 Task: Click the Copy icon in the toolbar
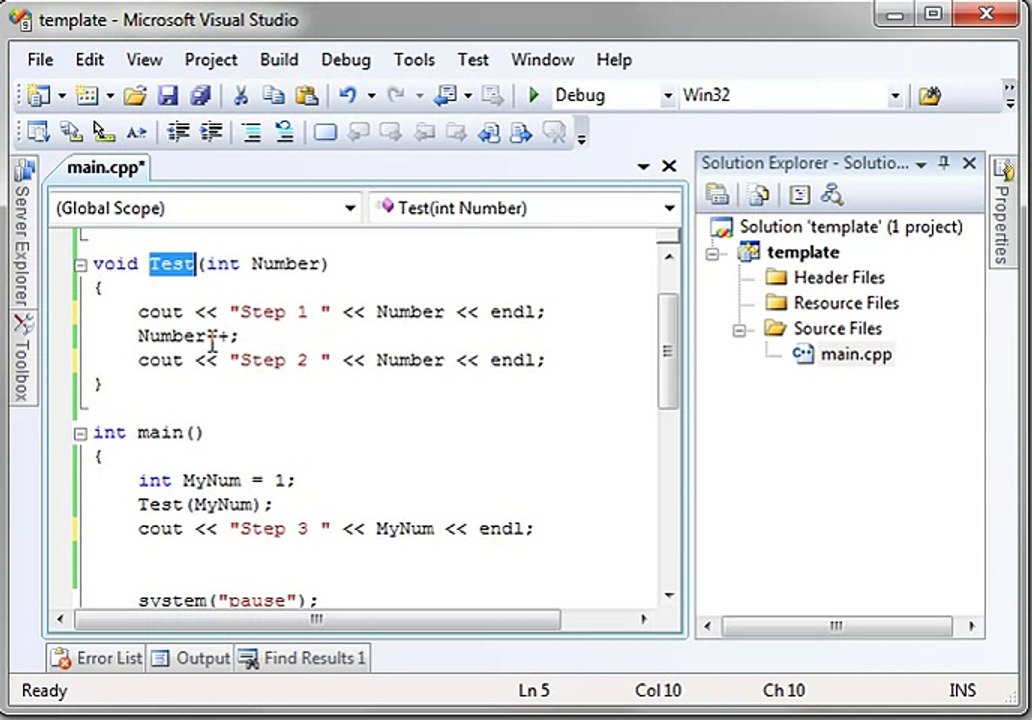tap(273, 96)
